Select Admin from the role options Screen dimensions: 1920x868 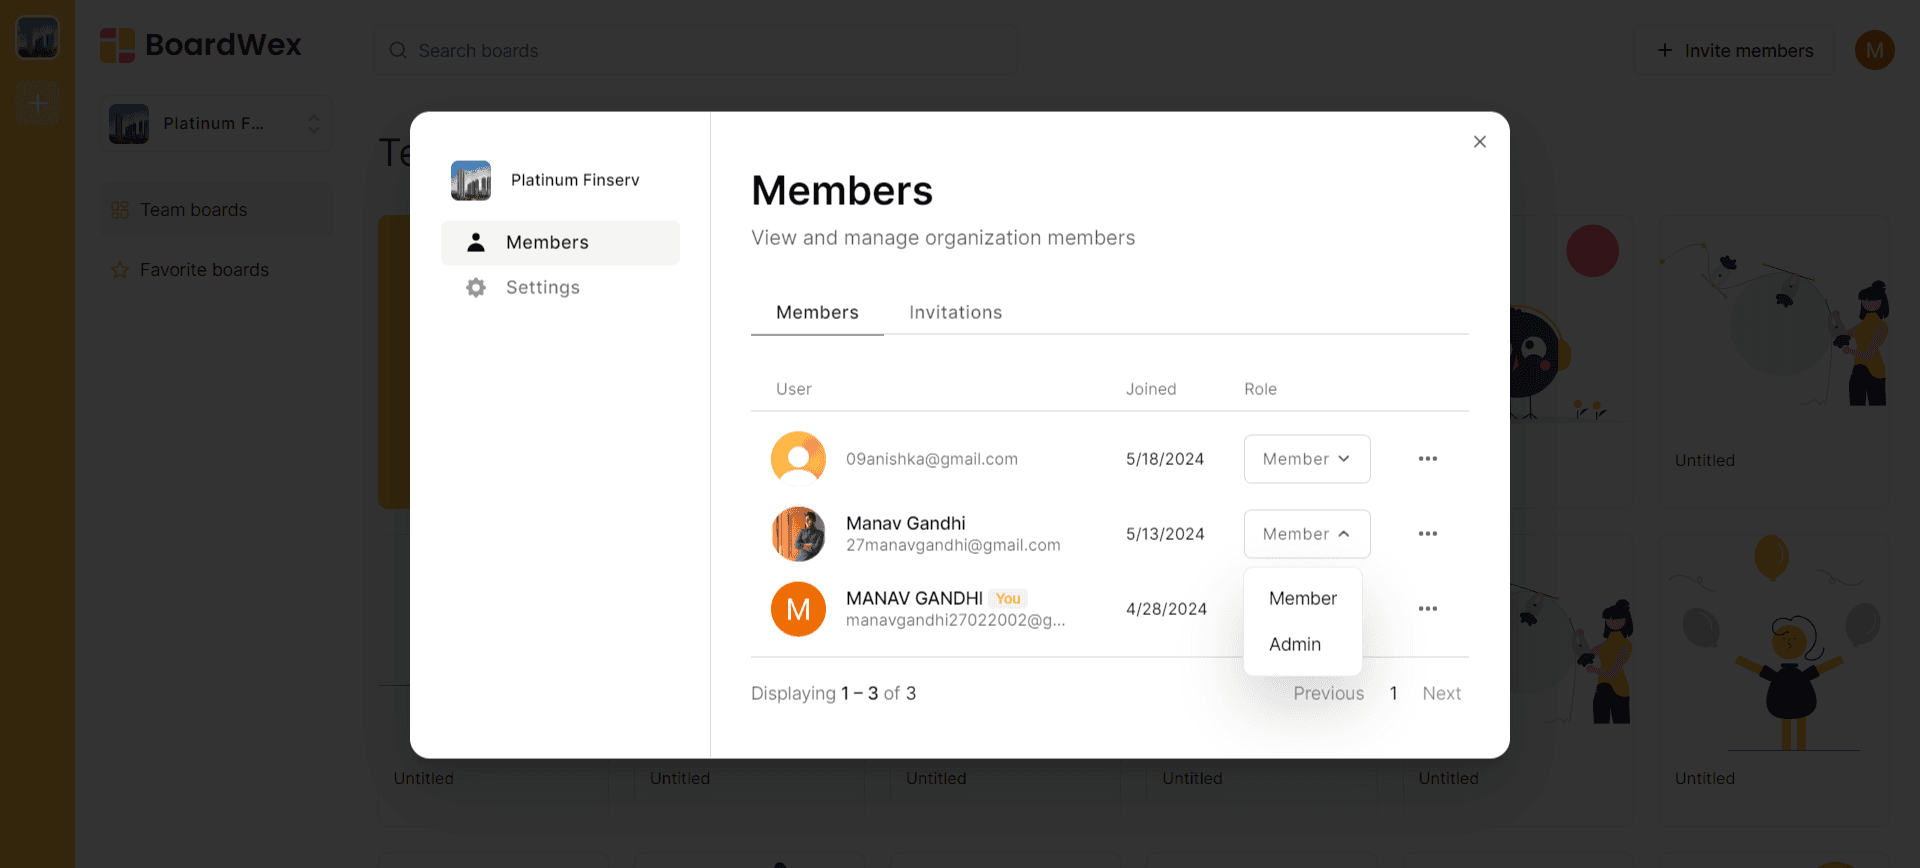[x=1295, y=645]
